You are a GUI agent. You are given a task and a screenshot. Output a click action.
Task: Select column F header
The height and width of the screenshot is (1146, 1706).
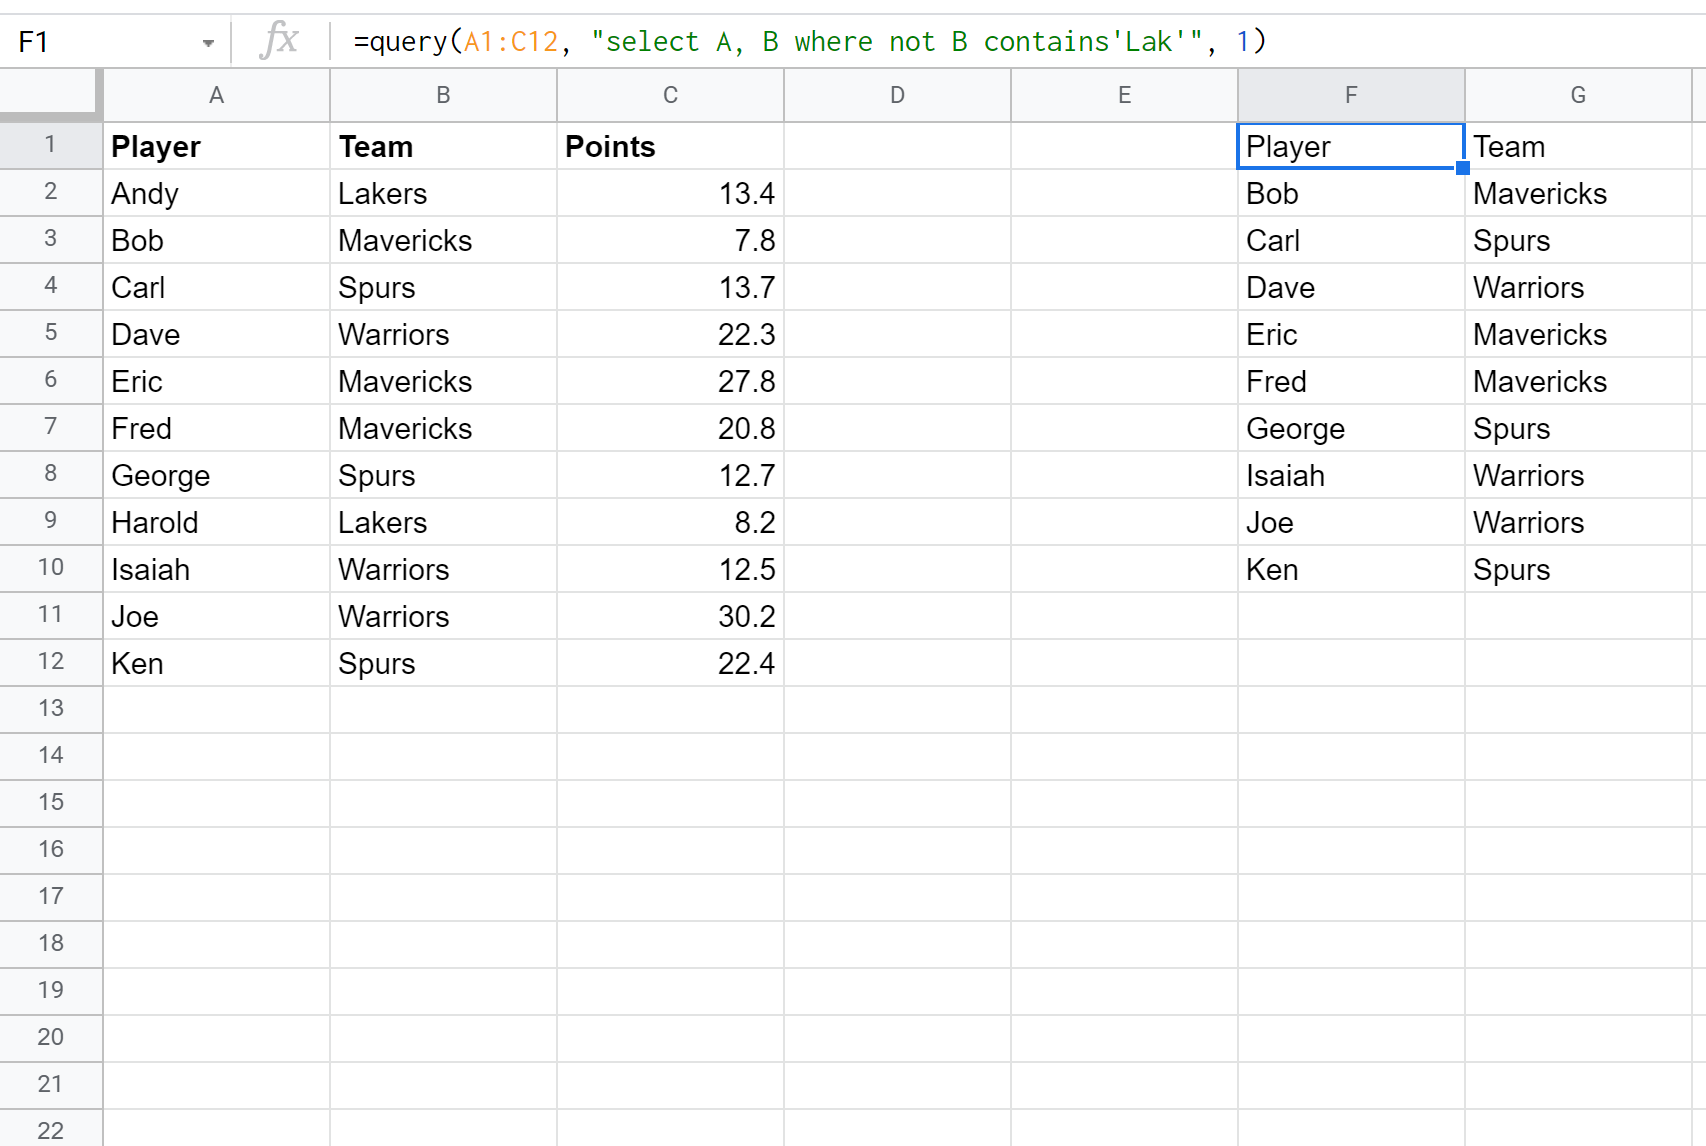coord(1350,95)
